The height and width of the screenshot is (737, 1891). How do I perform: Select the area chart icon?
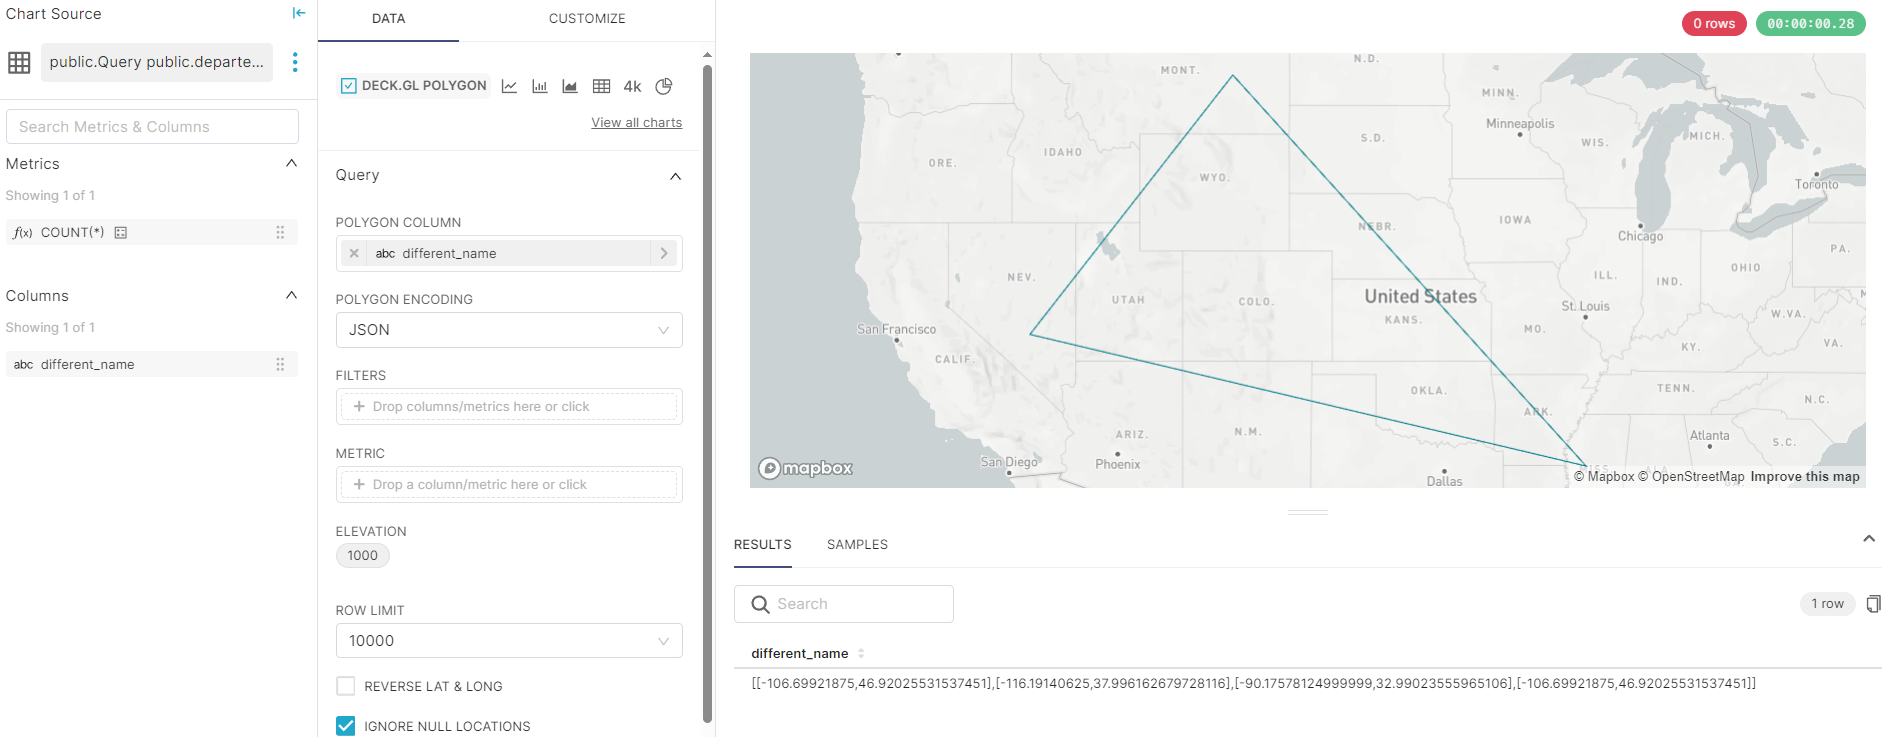pyautogui.click(x=570, y=86)
